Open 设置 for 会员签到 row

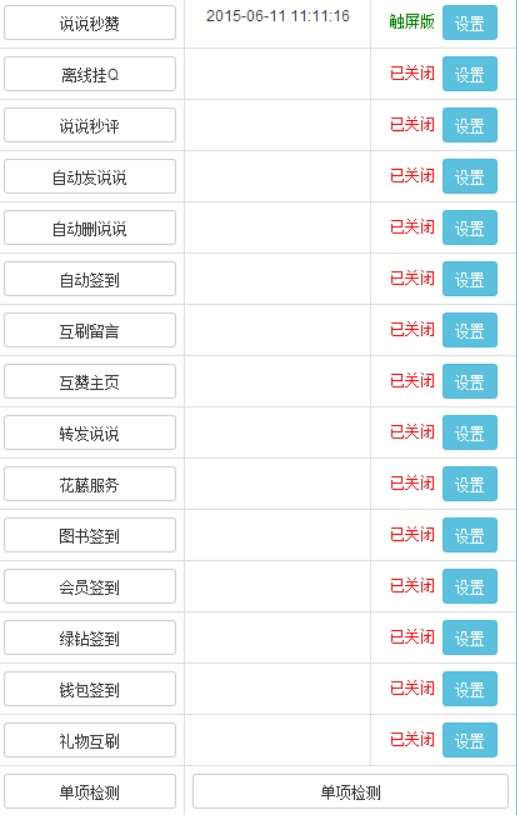tap(470, 587)
